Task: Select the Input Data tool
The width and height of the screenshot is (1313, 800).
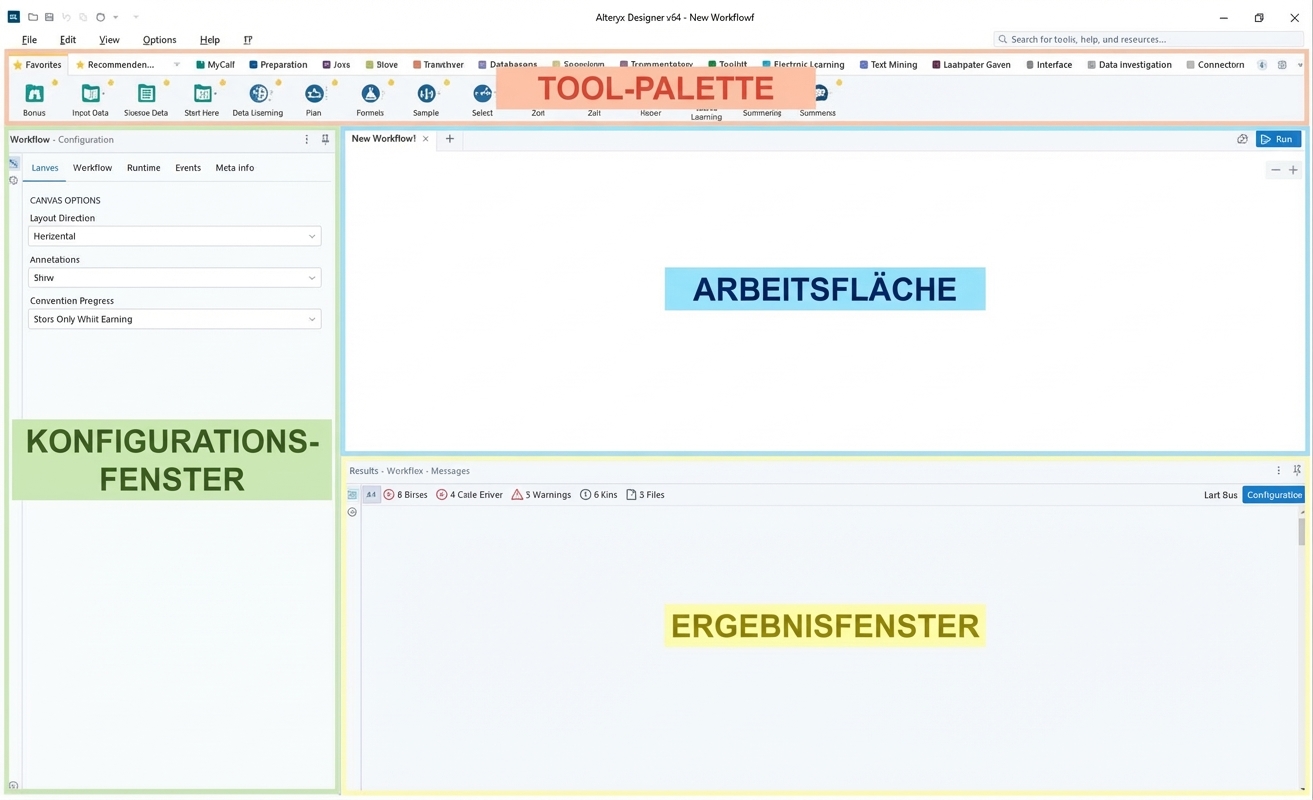Action: tap(90, 95)
